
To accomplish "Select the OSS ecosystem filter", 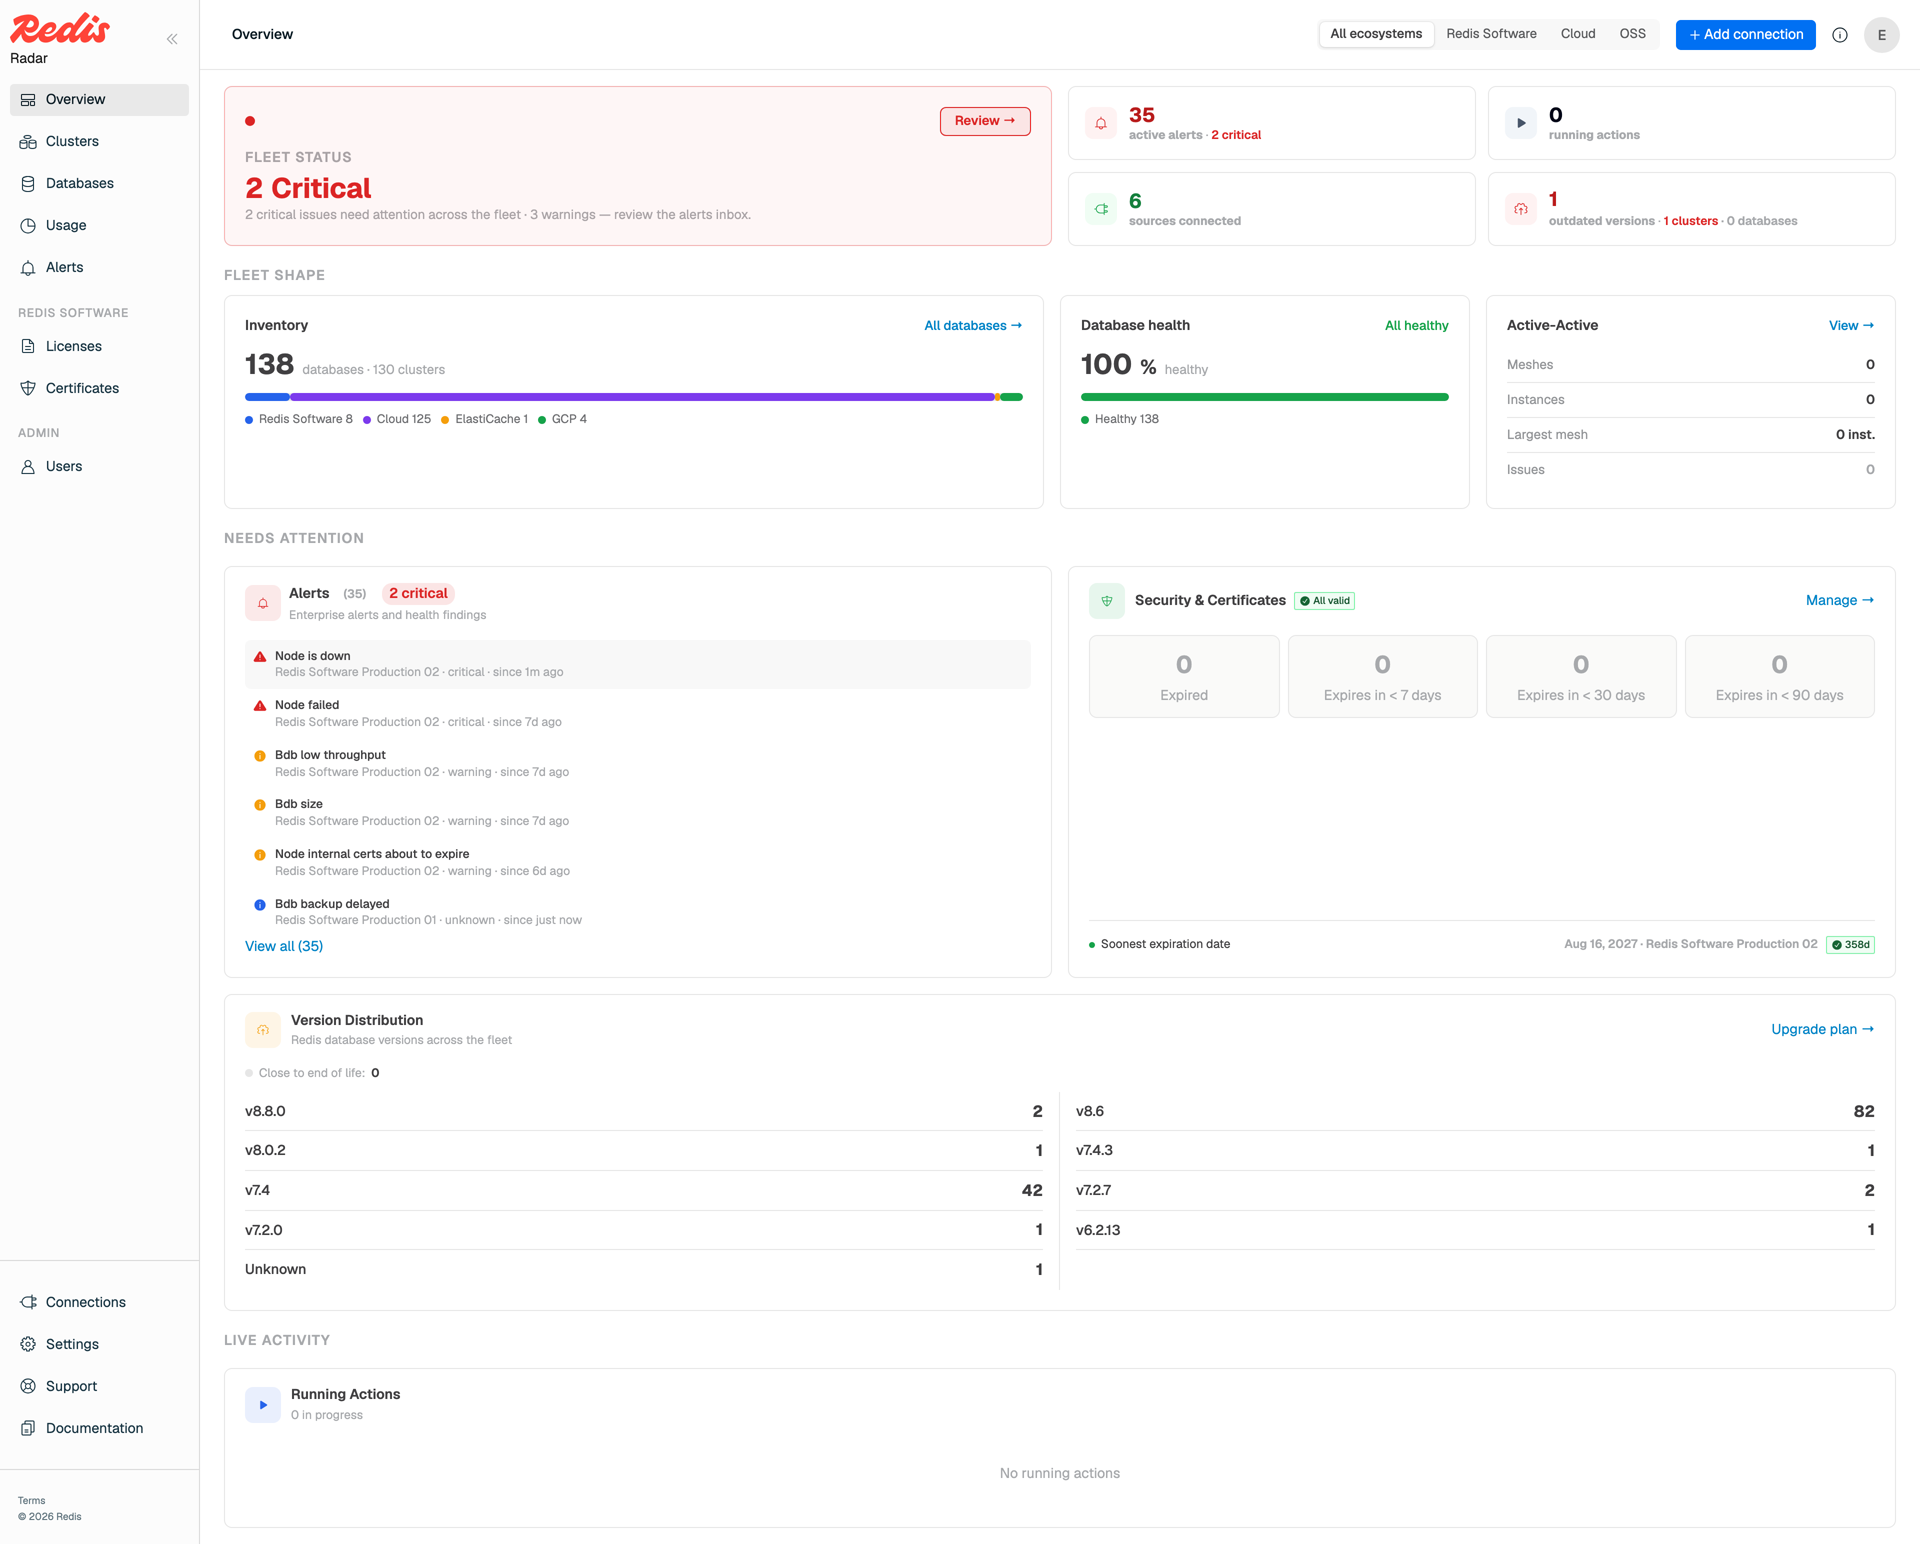I will tap(1633, 34).
